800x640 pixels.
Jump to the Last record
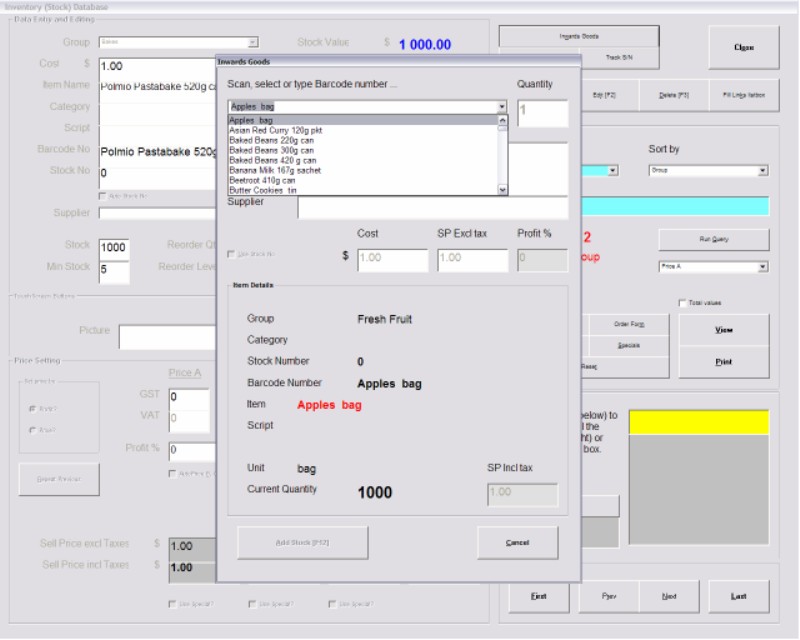(739, 596)
